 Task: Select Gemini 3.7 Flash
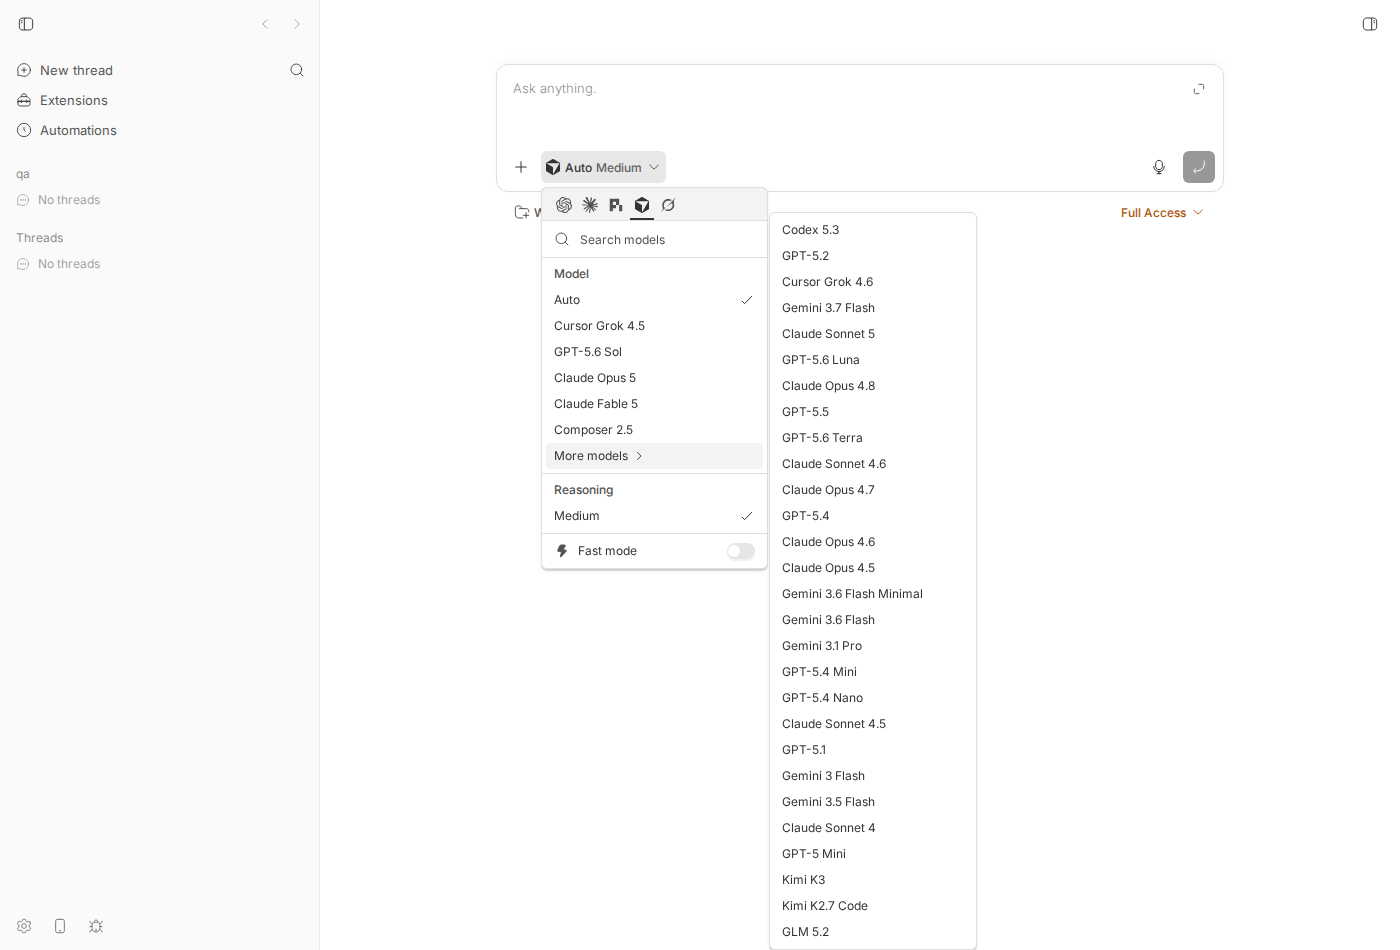tap(873, 308)
